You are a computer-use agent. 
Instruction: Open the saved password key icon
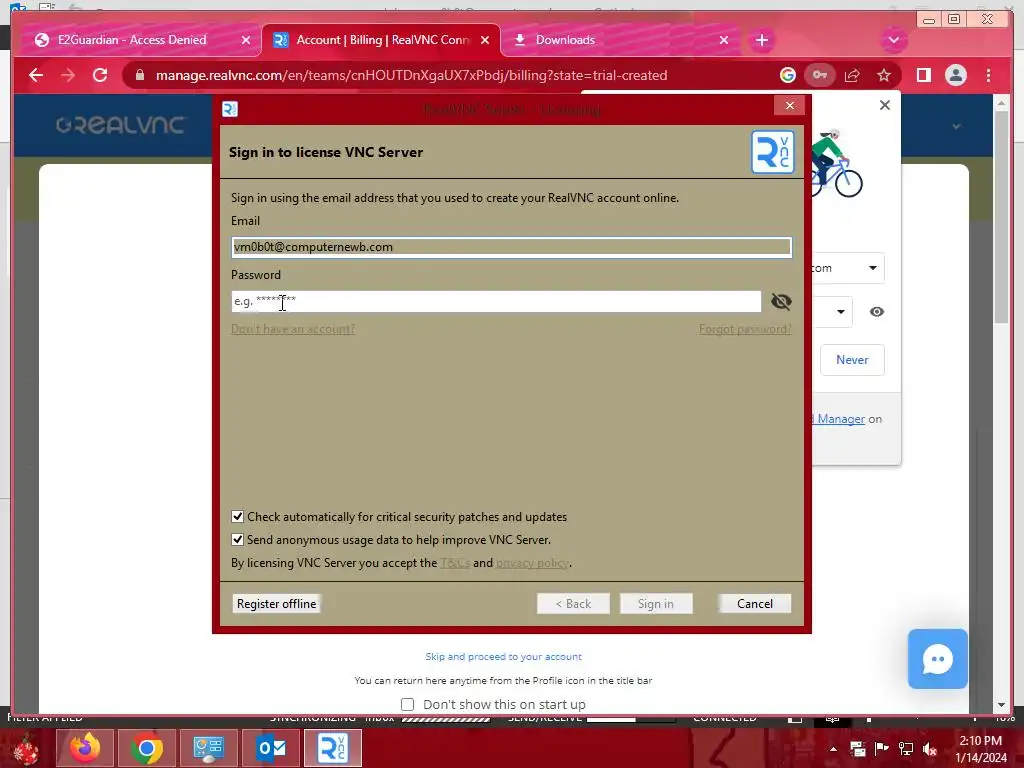click(x=820, y=75)
